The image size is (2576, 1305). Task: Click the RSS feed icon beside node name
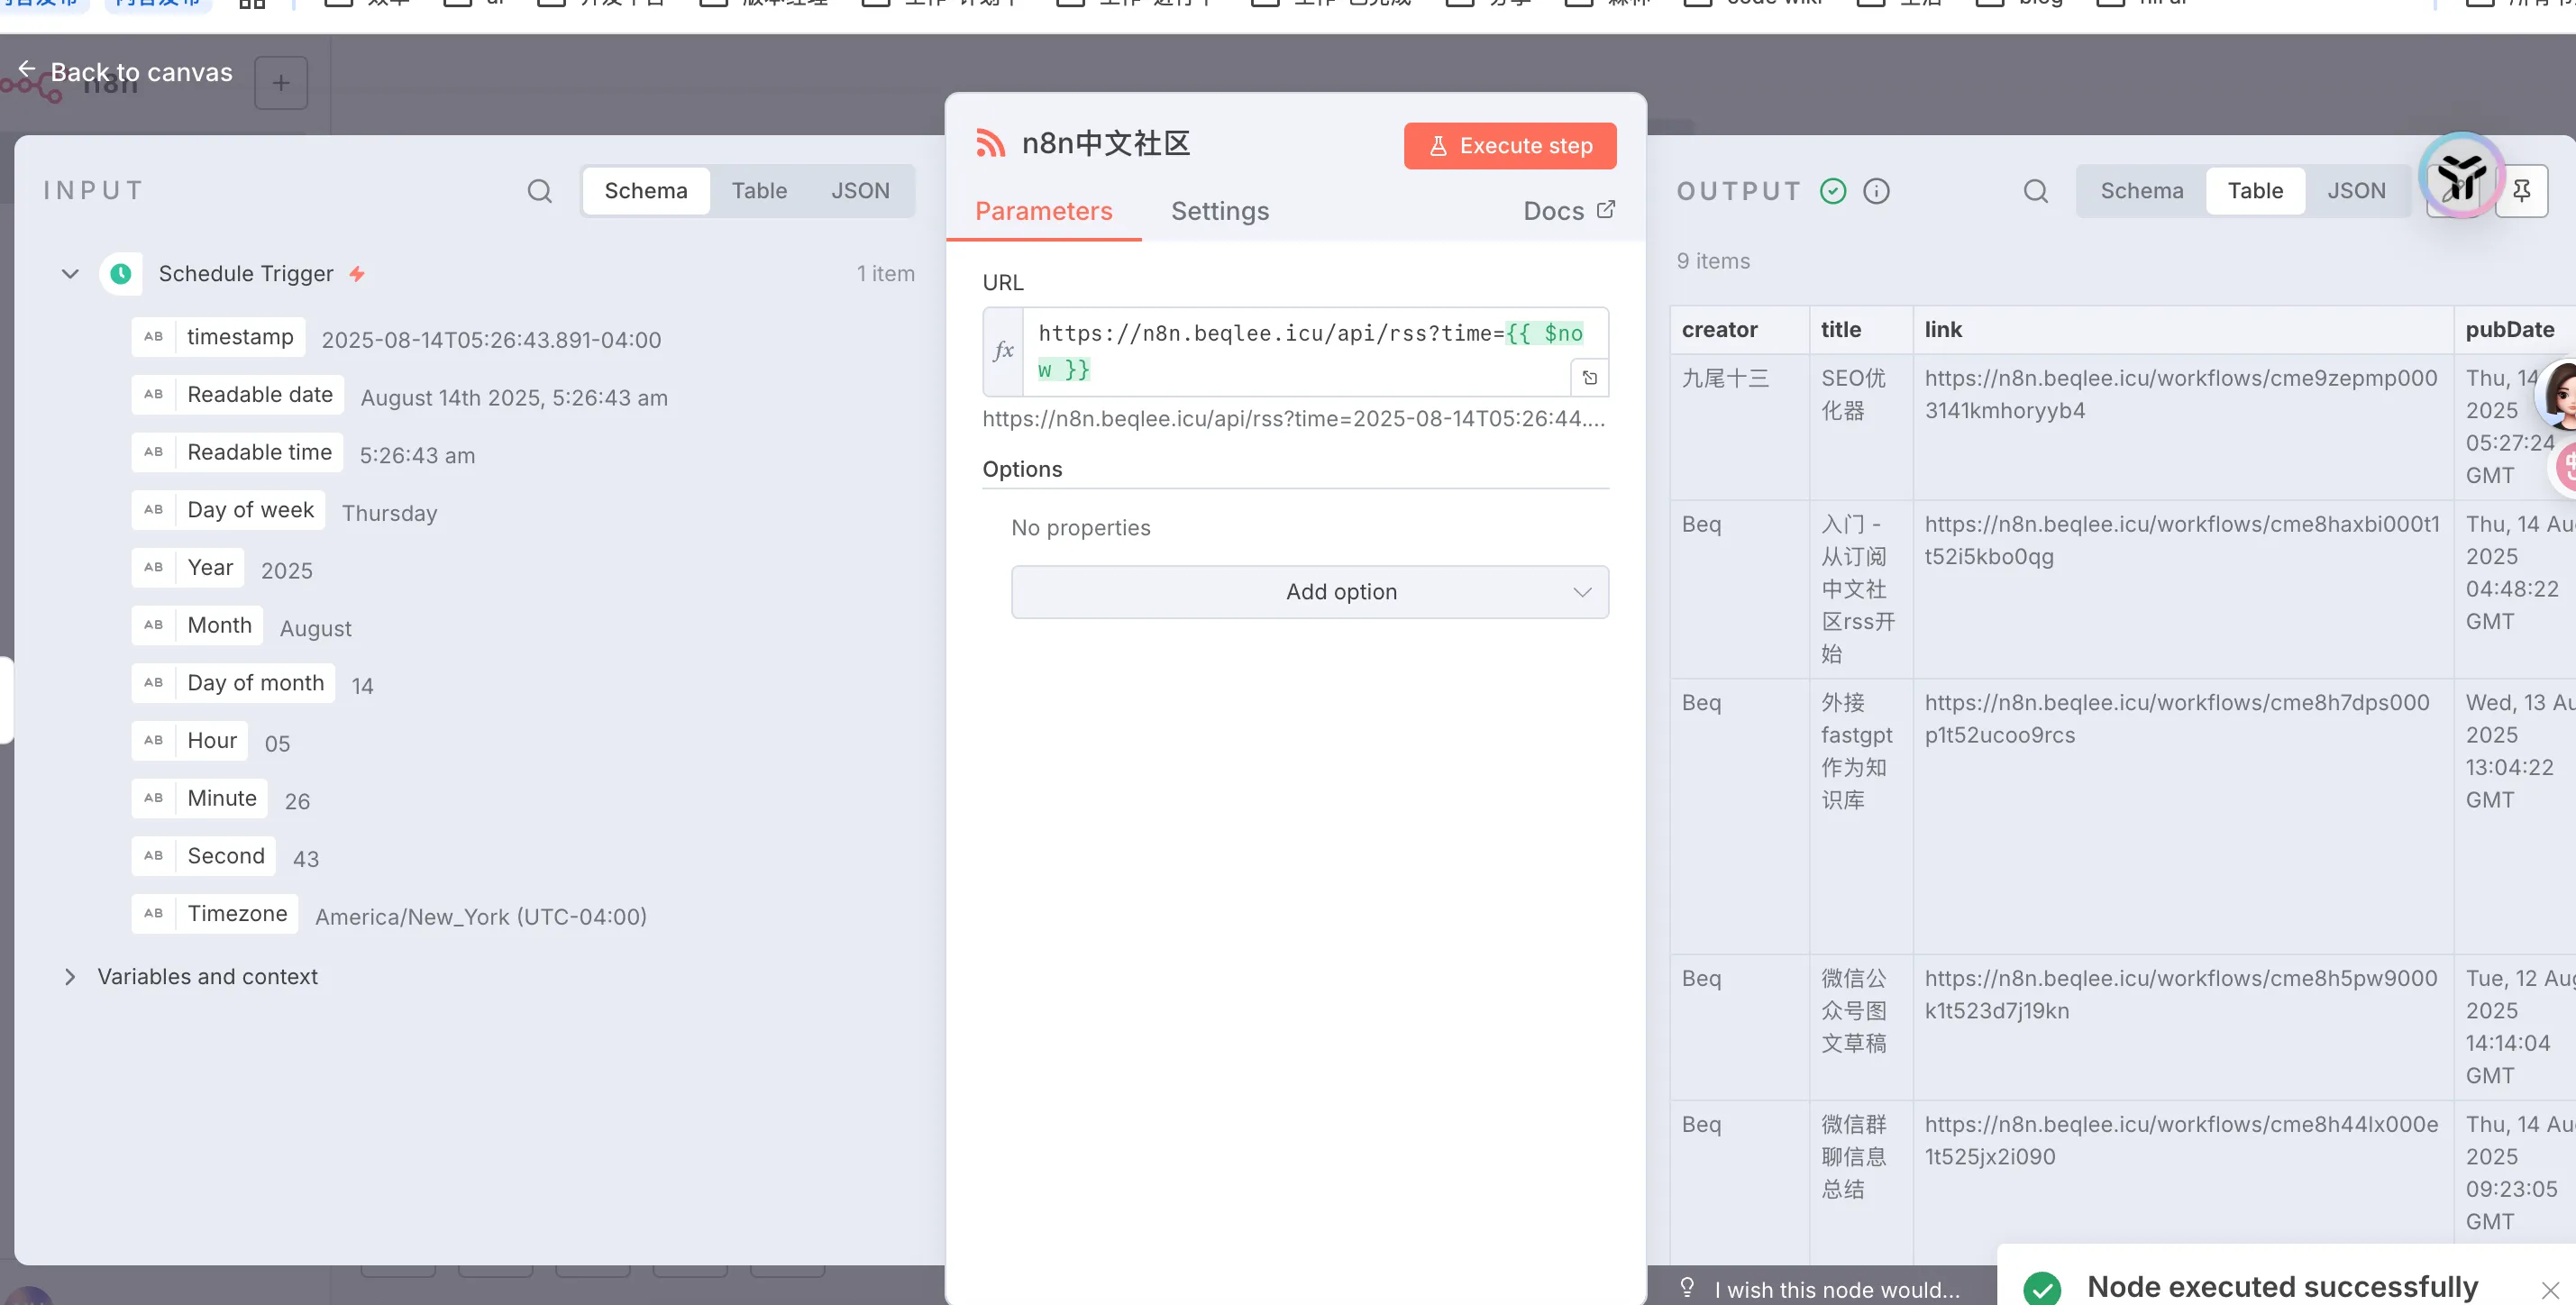[990, 143]
